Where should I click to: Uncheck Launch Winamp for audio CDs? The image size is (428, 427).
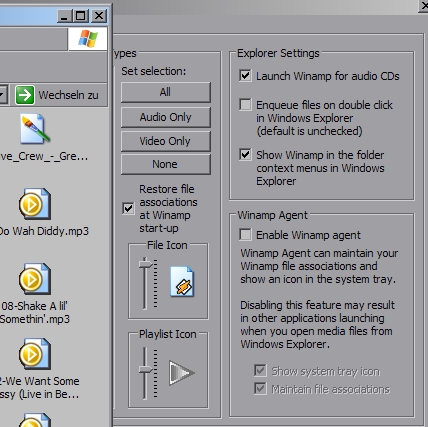click(245, 76)
